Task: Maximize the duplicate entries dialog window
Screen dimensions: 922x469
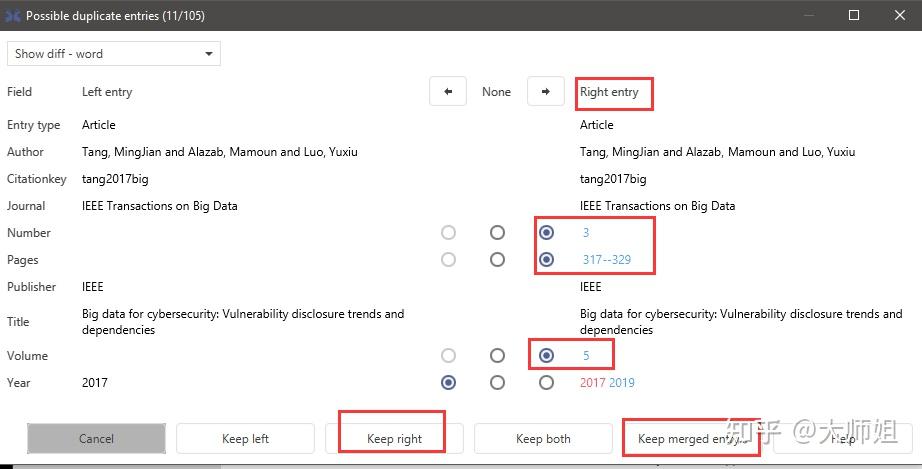Action: click(854, 16)
